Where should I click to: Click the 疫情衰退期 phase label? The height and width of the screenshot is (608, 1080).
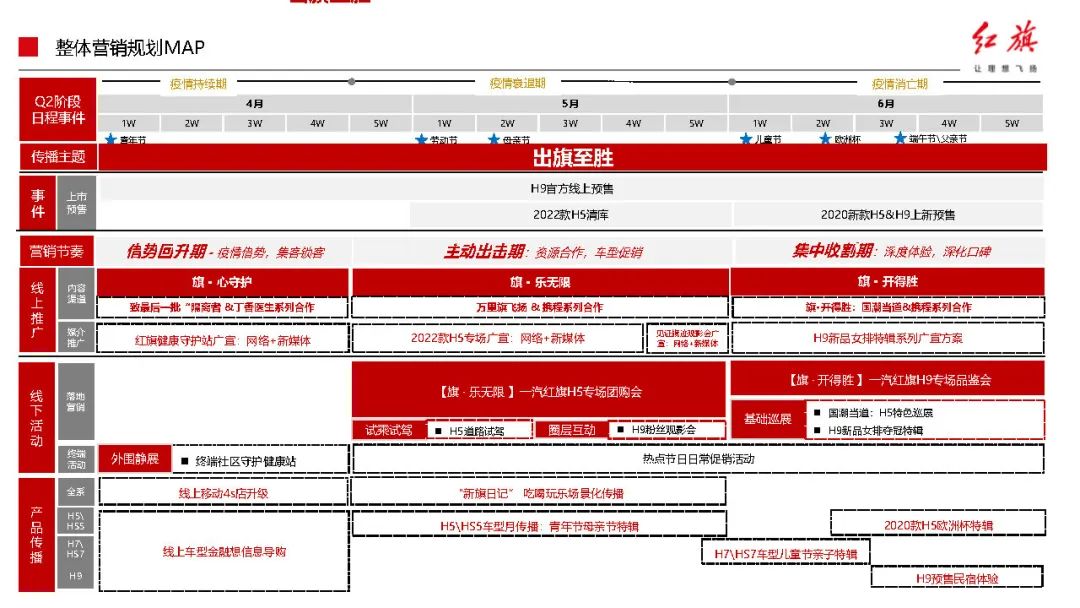(x=517, y=83)
